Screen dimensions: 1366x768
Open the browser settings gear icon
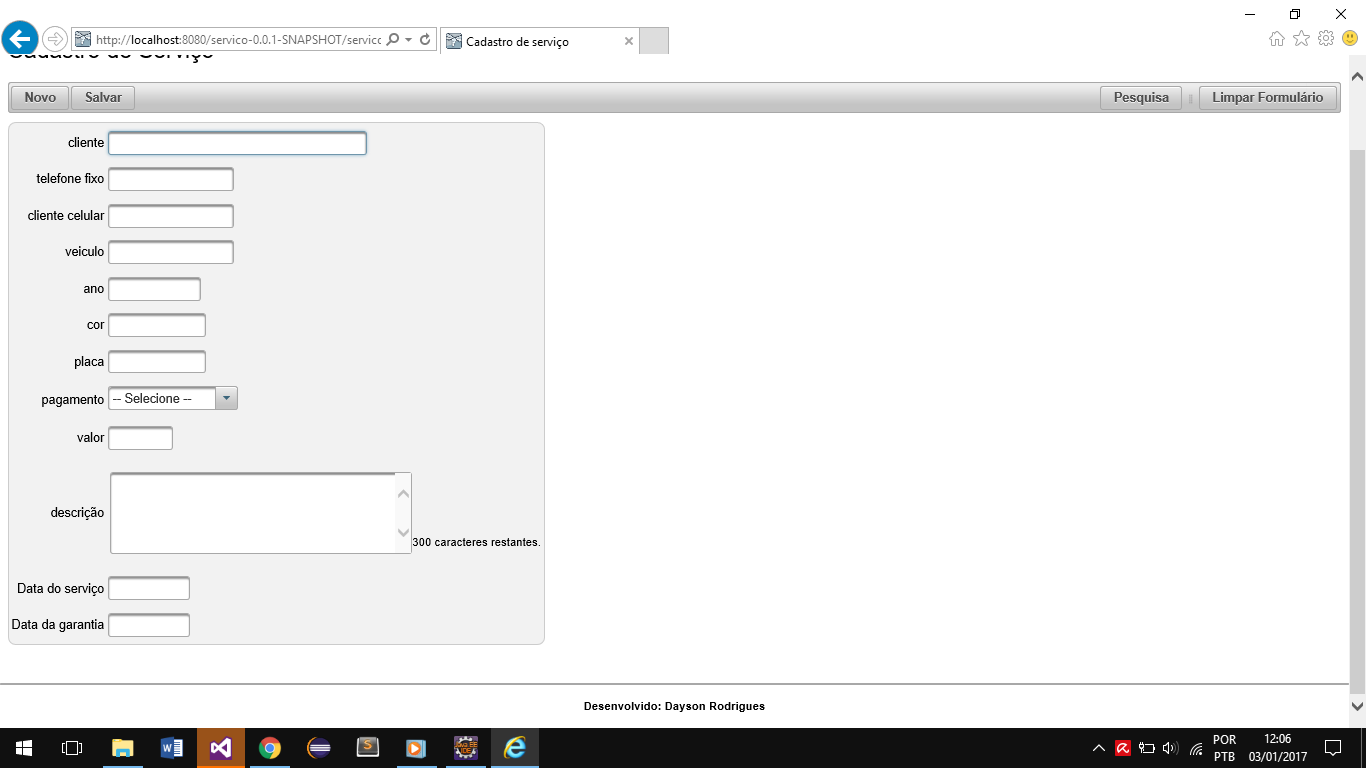point(1326,39)
